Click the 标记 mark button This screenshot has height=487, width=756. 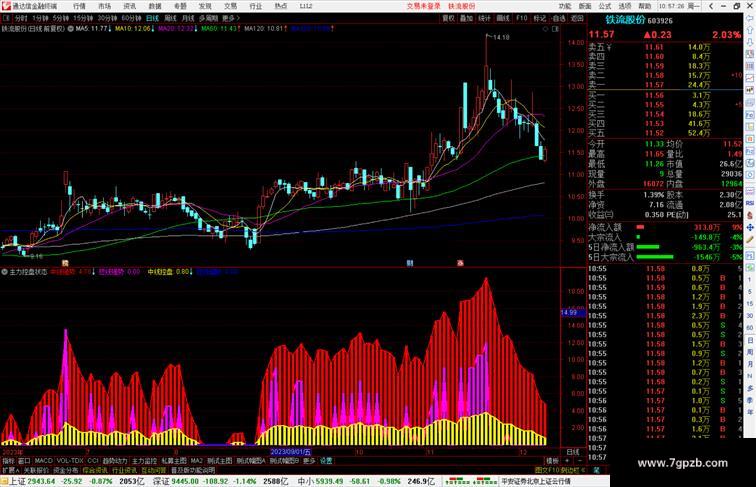[540, 18]
